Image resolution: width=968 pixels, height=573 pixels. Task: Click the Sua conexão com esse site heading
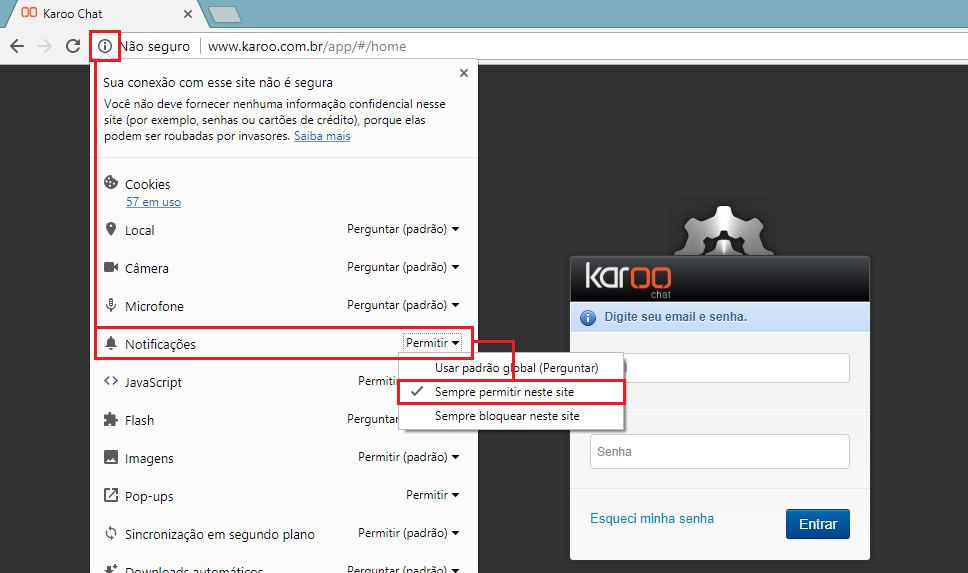coord(218,83)
